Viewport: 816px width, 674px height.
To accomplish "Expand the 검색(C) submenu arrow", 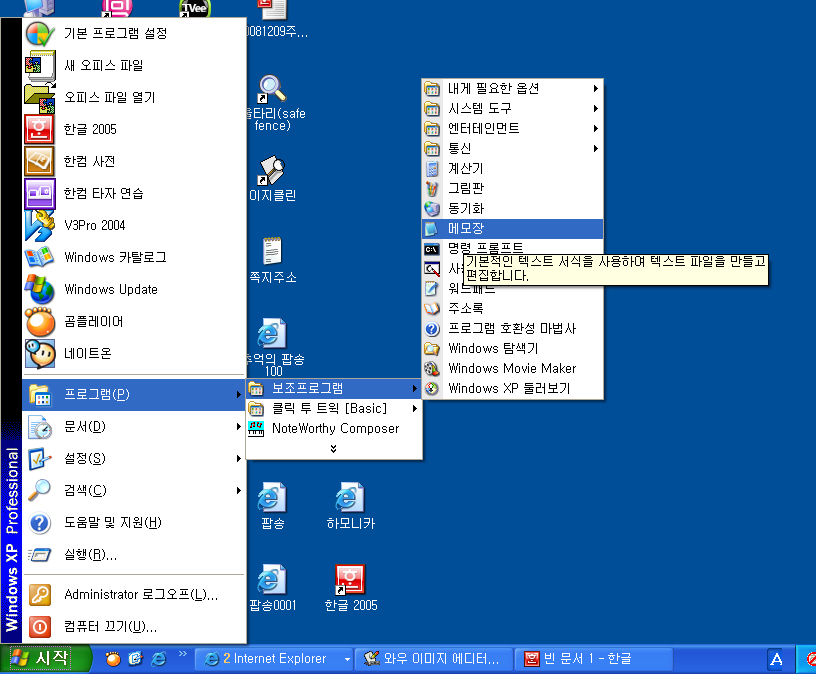I will pyautogui.click(x=239, y=490).
